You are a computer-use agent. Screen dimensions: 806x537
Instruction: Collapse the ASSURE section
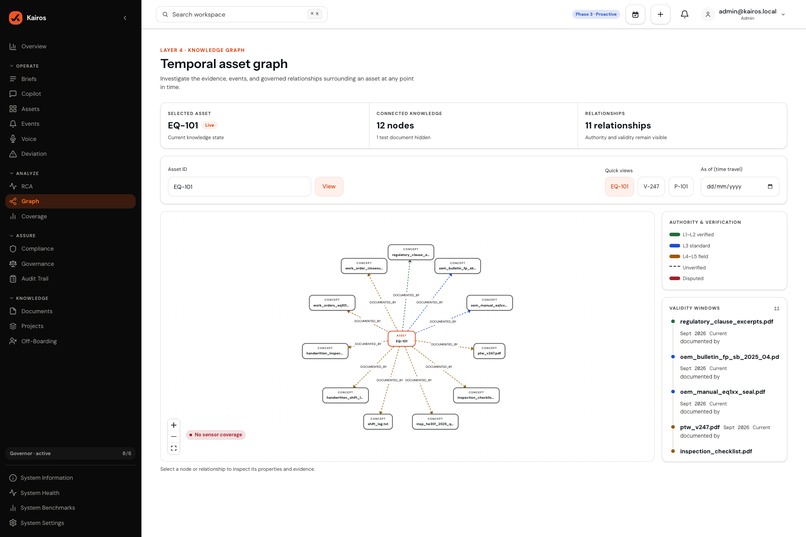coord(22,235)
